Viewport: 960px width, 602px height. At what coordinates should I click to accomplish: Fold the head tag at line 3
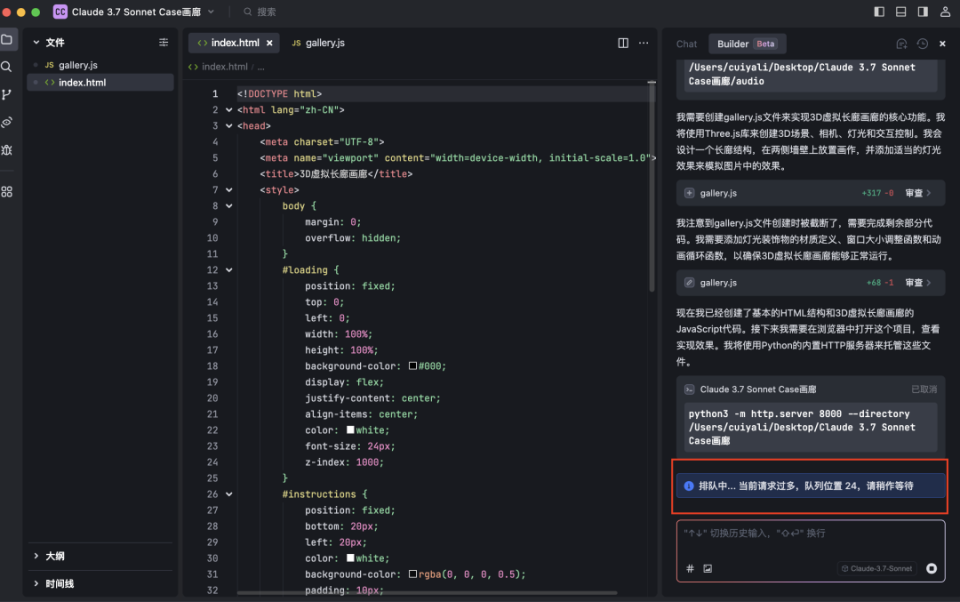click(x=229, y=126)
